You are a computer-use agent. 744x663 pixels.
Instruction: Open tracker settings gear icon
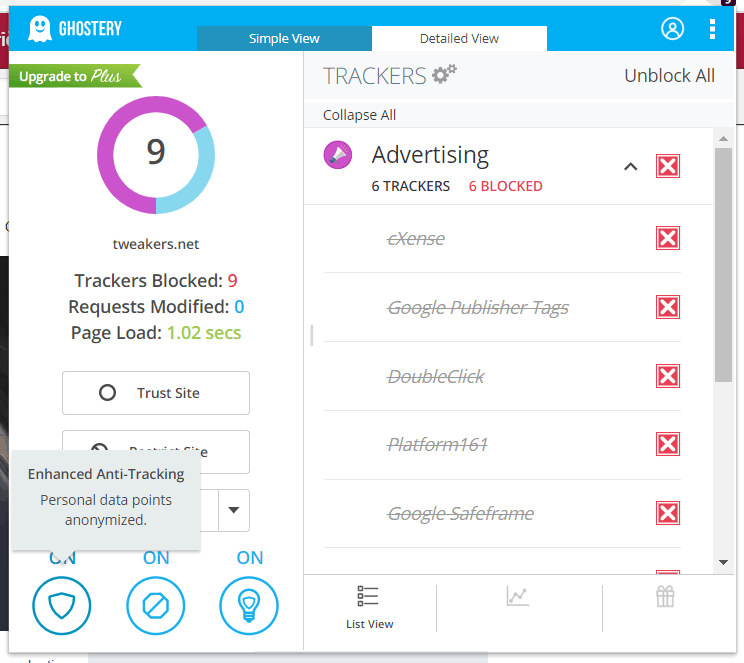pyautogui.click(x=444, y=74)
